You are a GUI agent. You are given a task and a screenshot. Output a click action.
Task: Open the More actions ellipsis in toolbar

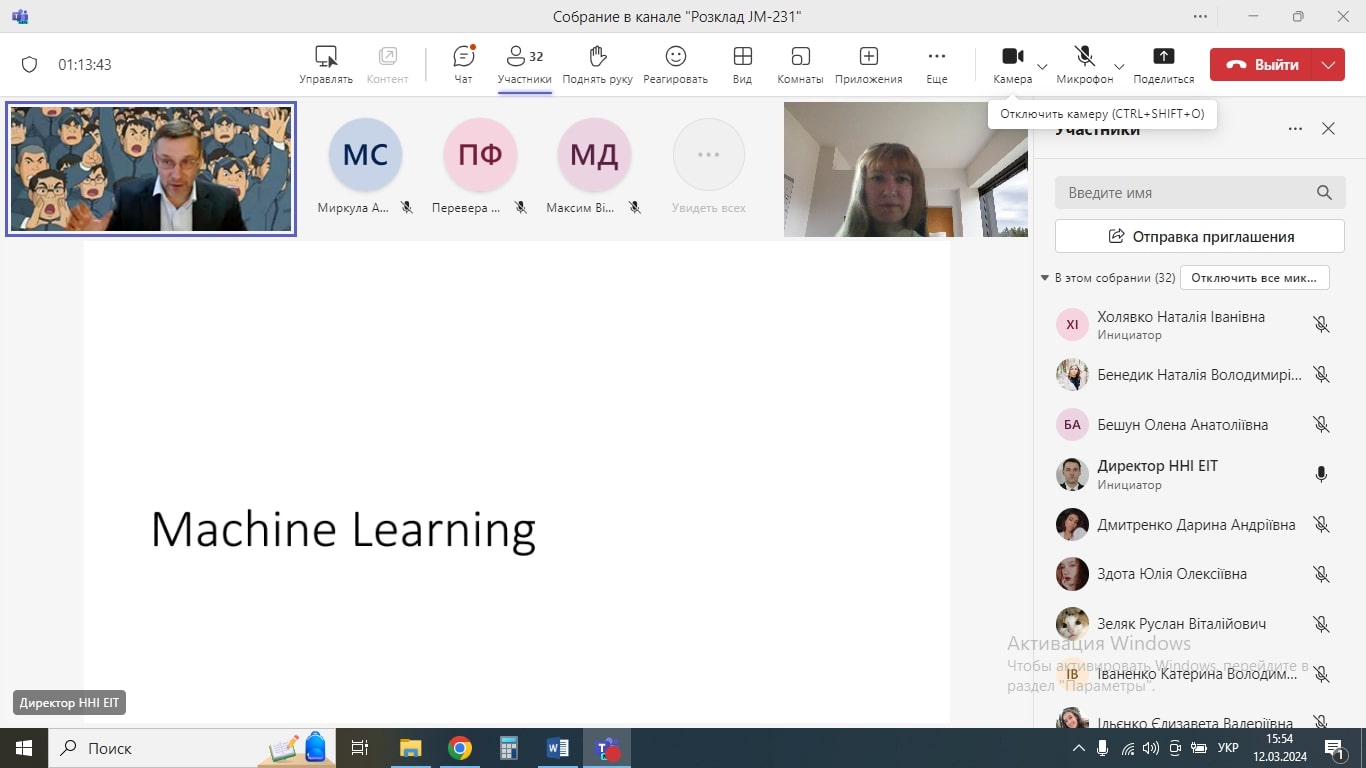[936, 57]
